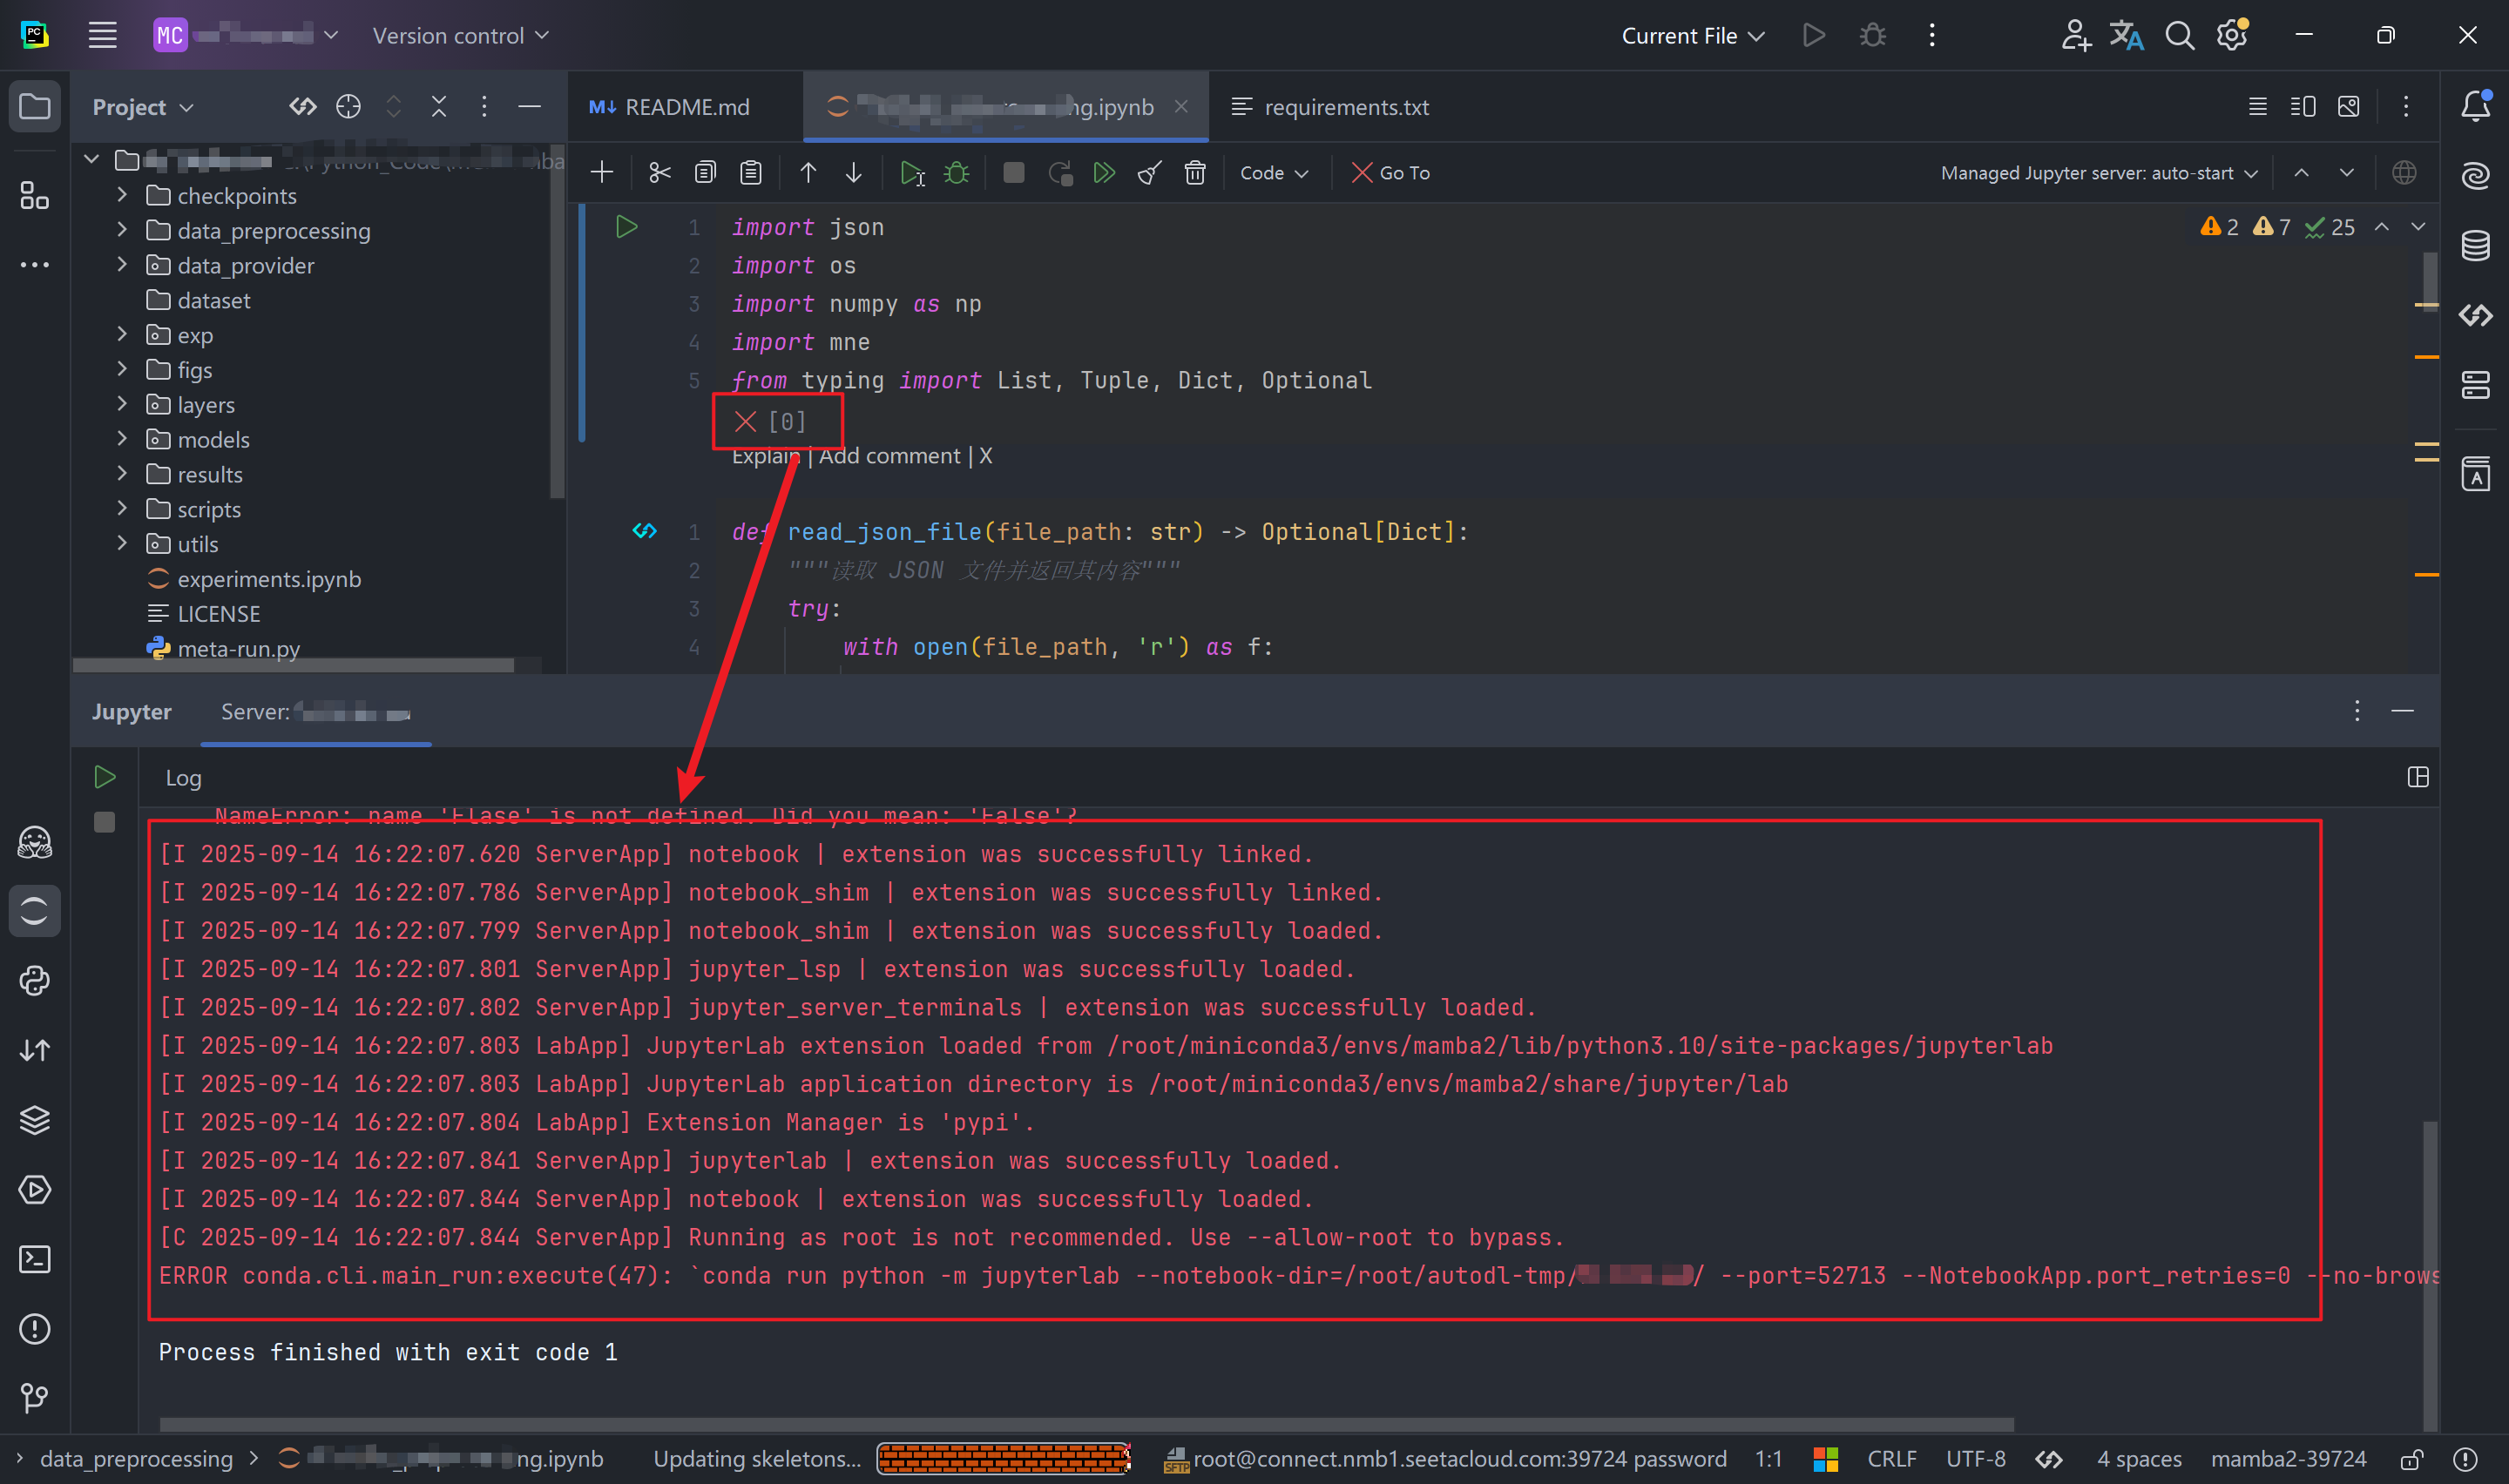Open the Database tool window icon
2509x1484 pixels.
[2475, 245]
